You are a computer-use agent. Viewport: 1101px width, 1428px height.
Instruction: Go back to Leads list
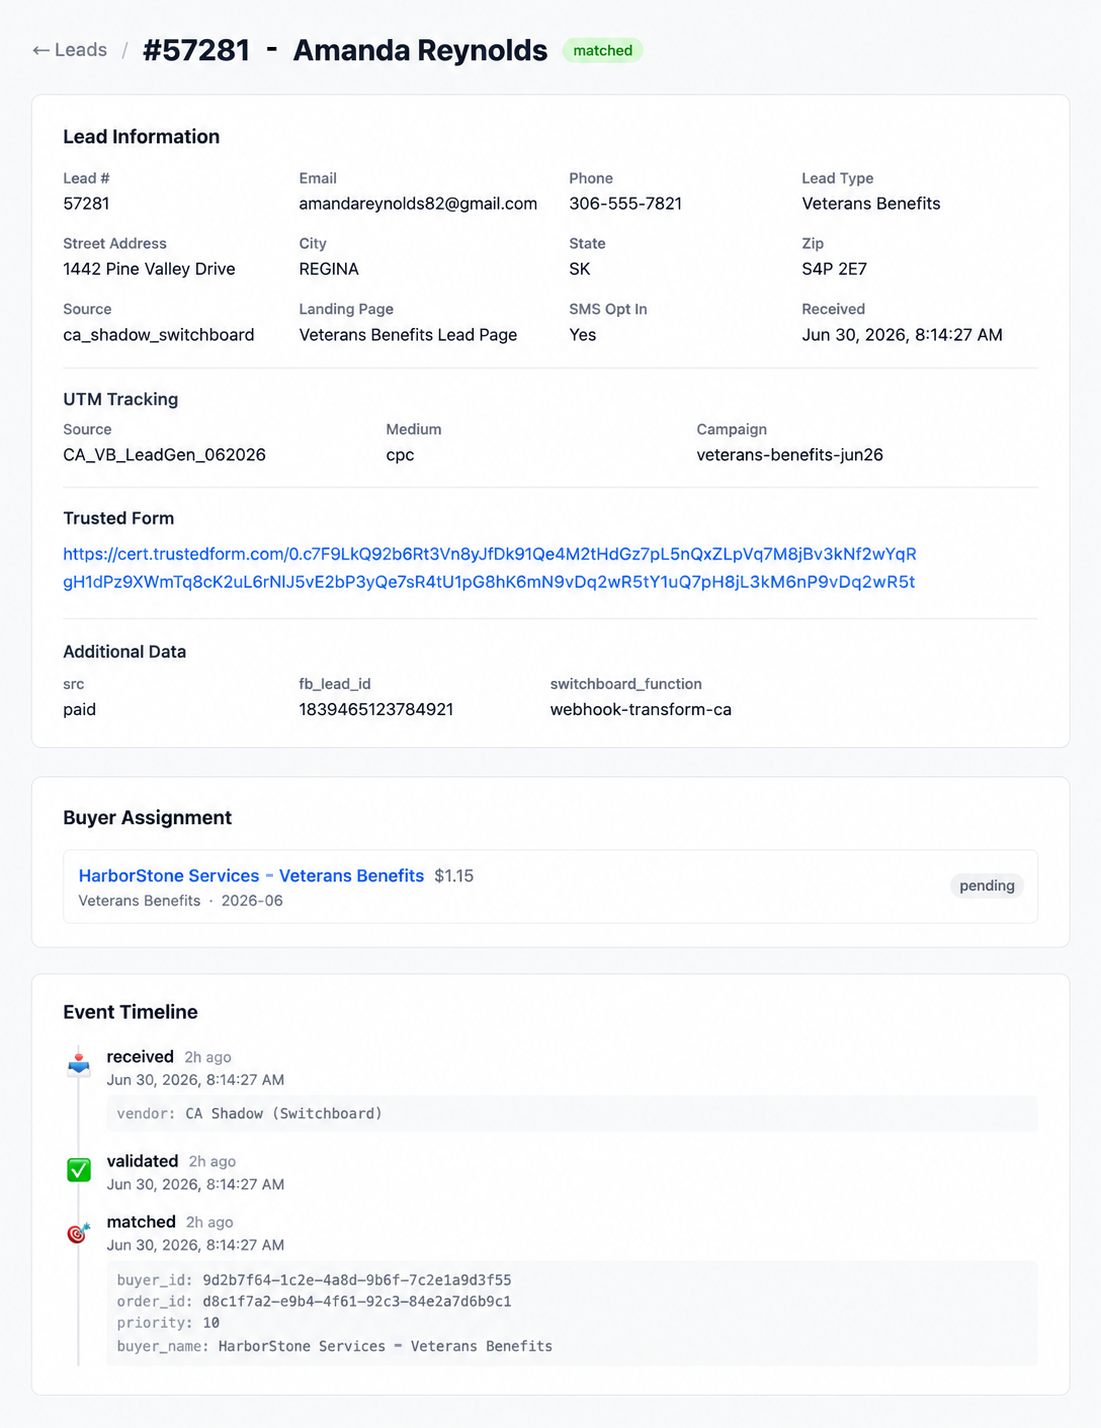pyautogui.click(x=70, y=50)
